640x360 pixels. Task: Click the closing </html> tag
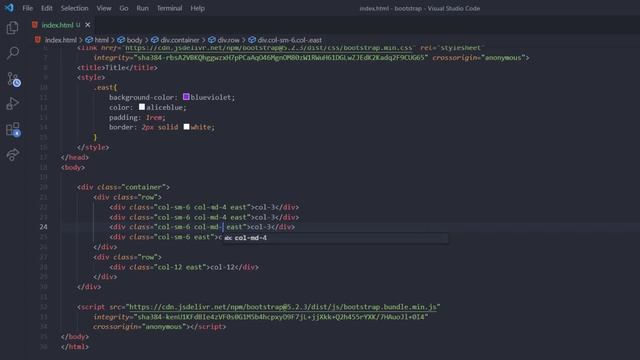(x=75, y=347)
